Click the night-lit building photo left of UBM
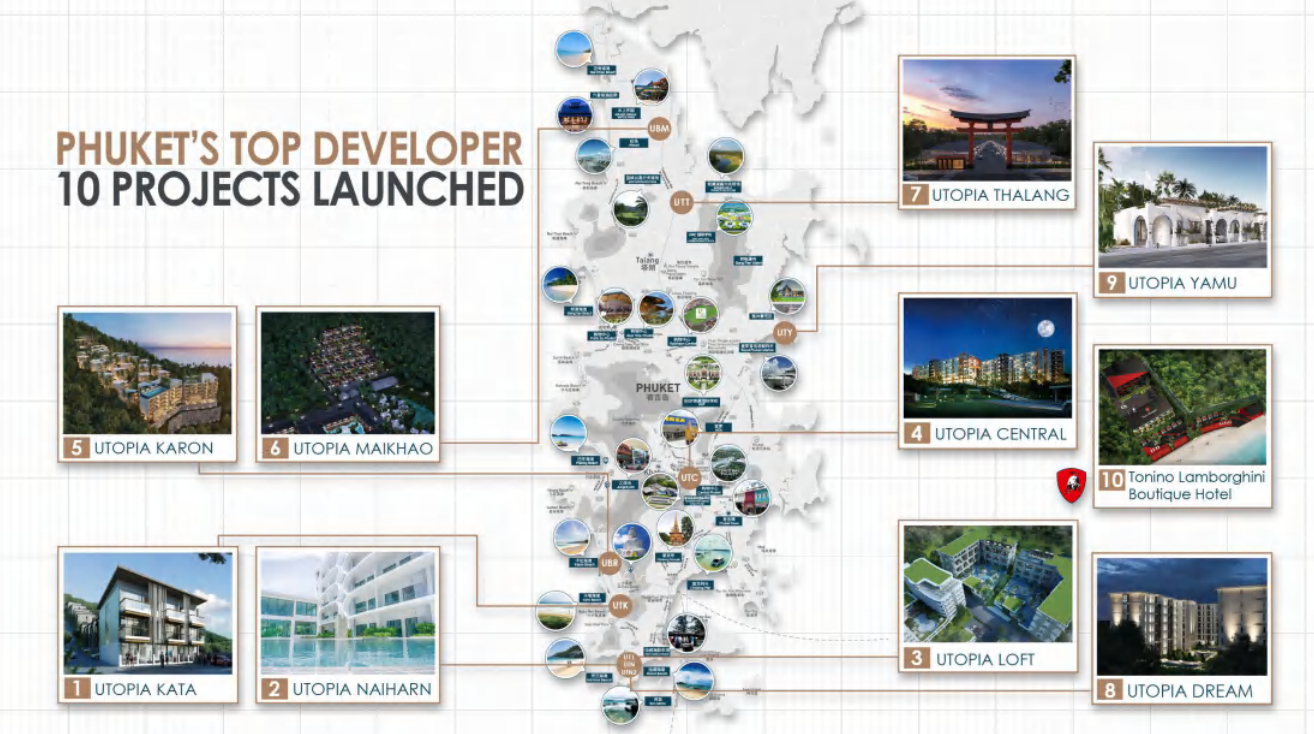1314x734 pixels. [x=575, y=114]
